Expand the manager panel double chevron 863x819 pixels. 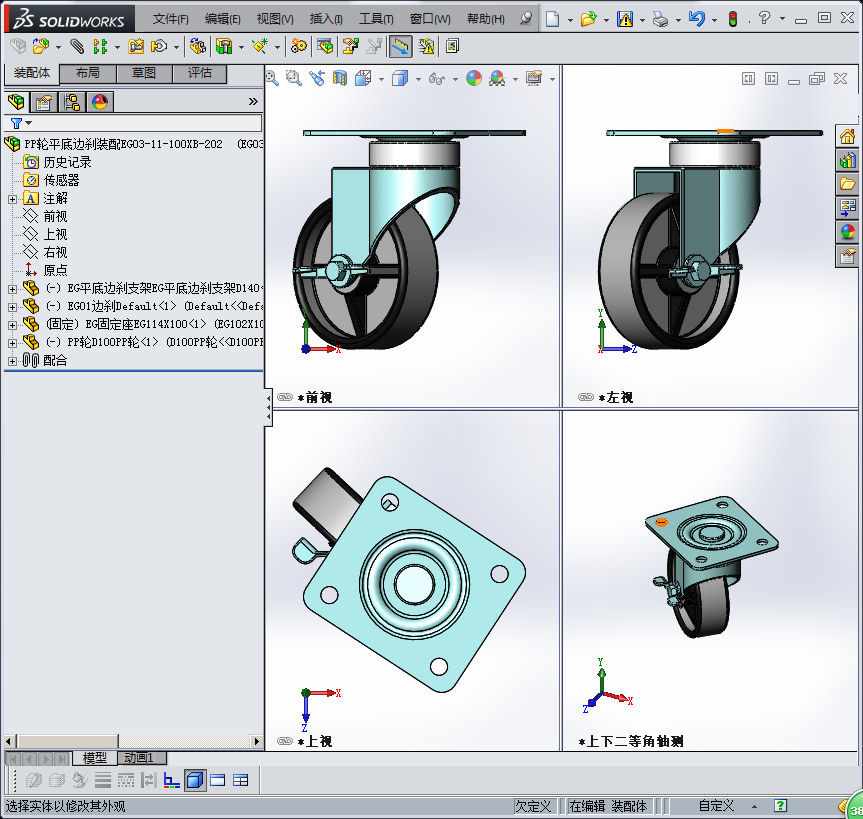pos(253,101)
